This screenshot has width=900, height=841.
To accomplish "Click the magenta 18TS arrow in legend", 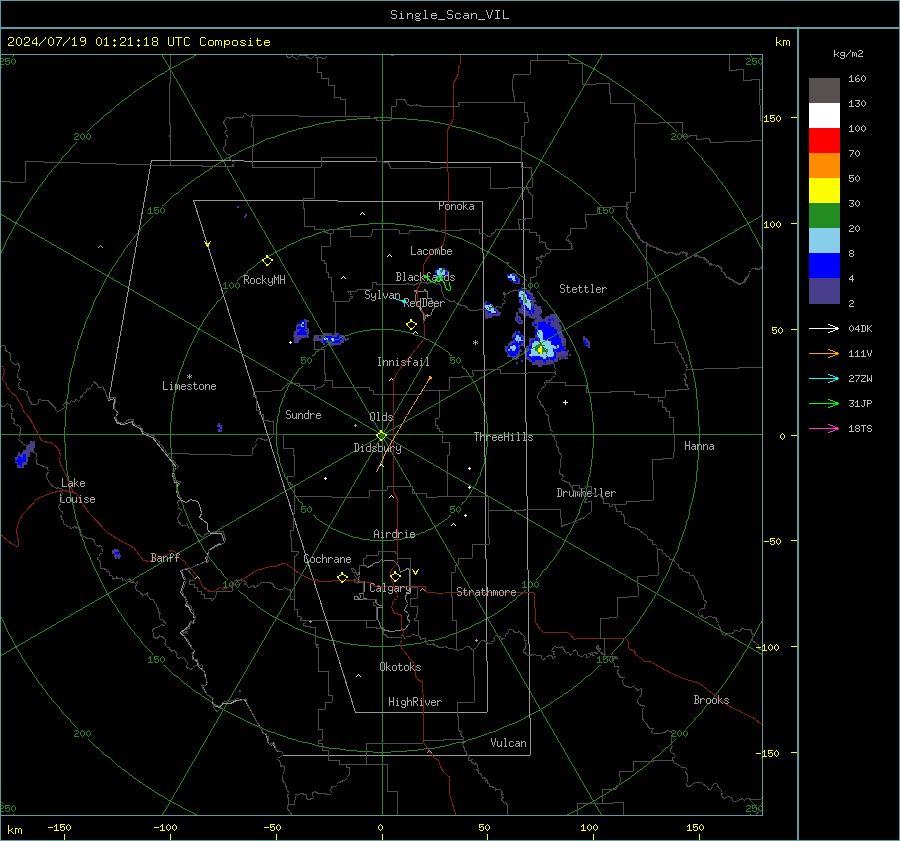I will click(x=824, y=429).
